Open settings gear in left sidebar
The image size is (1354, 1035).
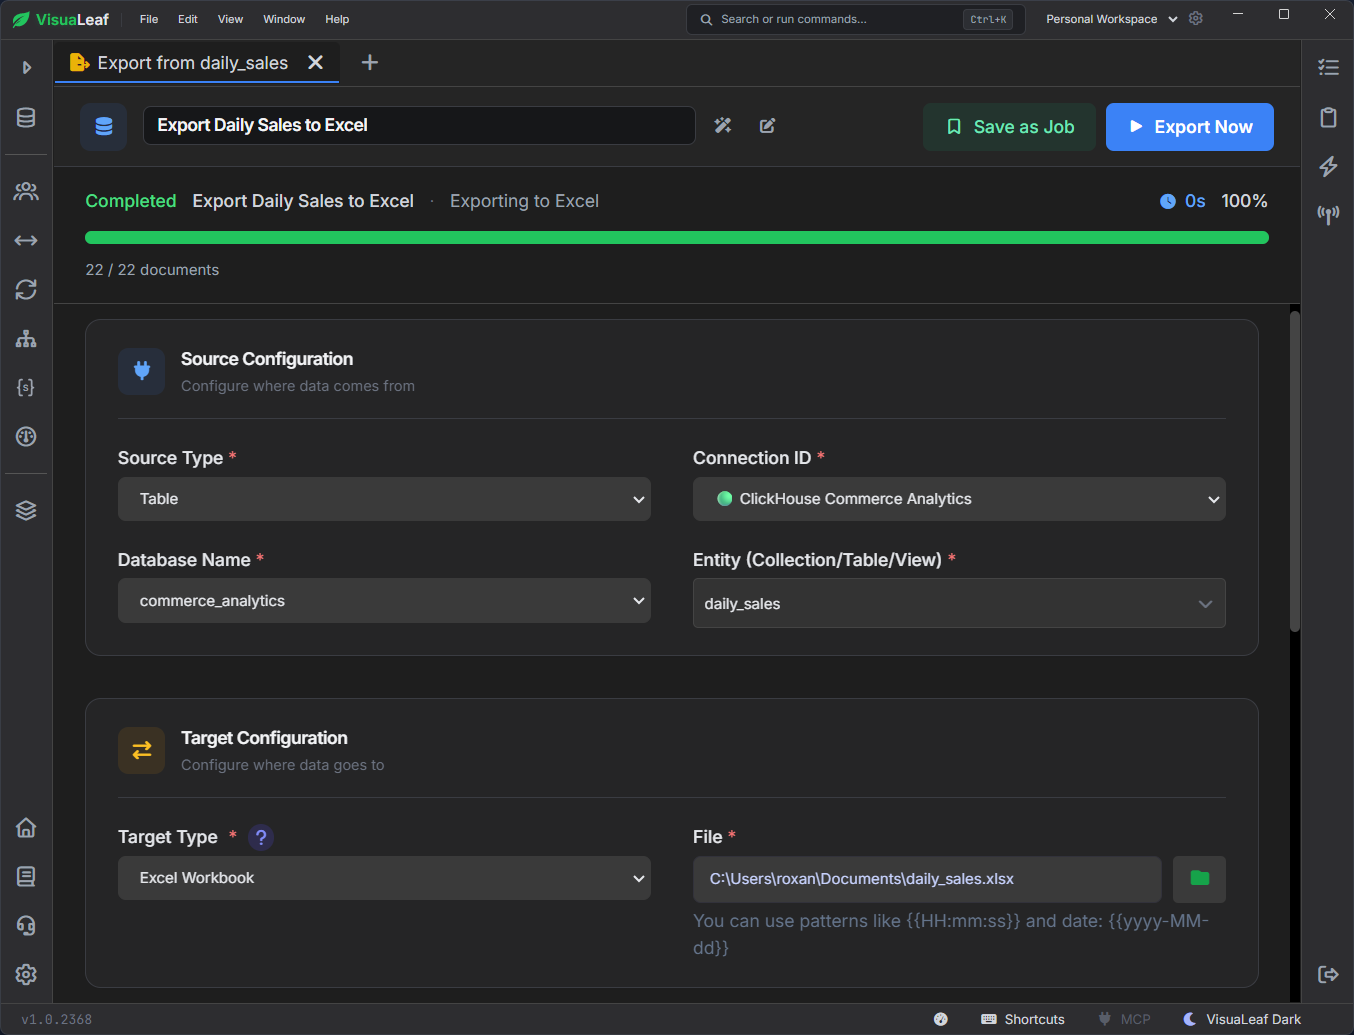tap(26, 974)
